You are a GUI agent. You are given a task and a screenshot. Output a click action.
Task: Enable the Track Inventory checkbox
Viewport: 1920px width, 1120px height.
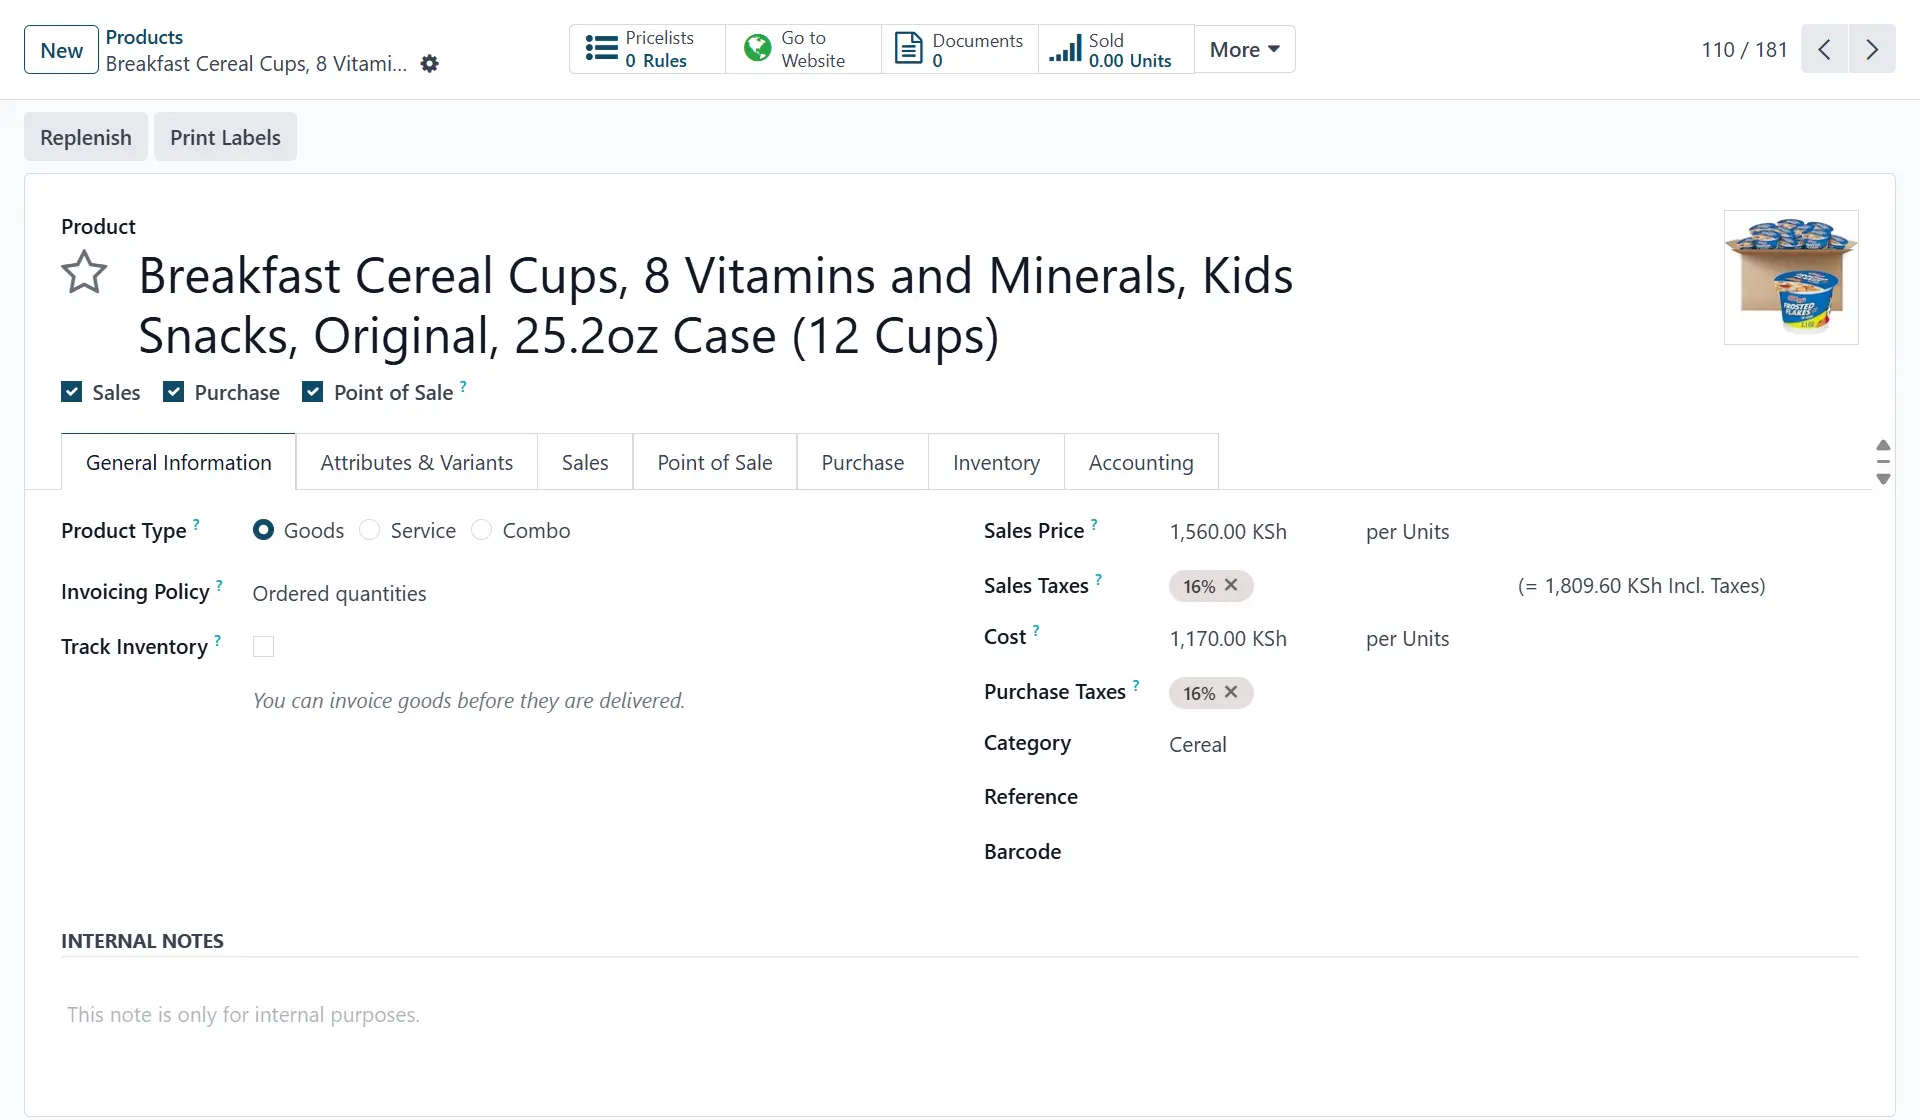[x=264, y=647]
